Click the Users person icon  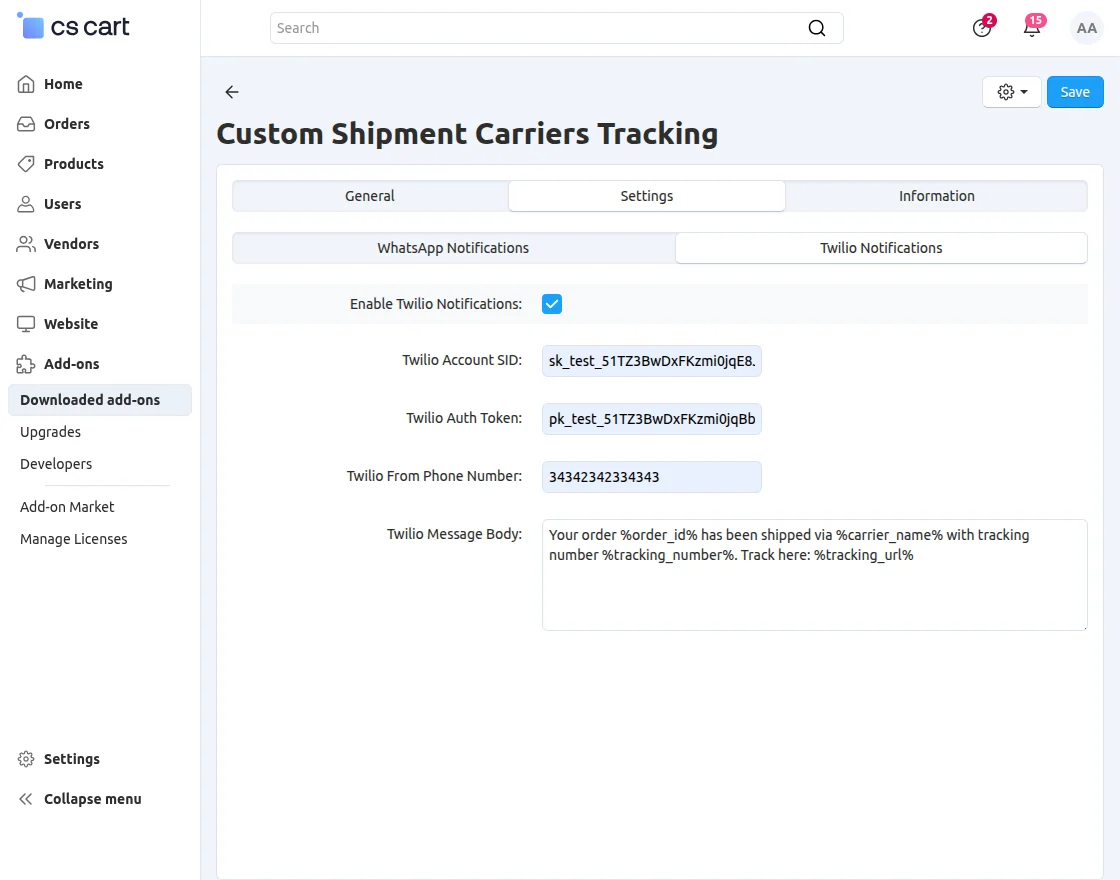click(x=26, y=204)
